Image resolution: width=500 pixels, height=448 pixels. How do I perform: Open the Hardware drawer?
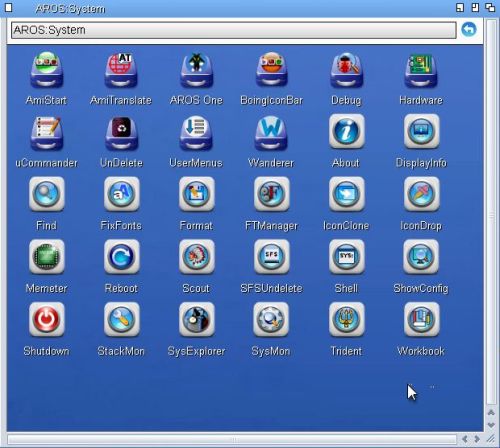(421, 70)
